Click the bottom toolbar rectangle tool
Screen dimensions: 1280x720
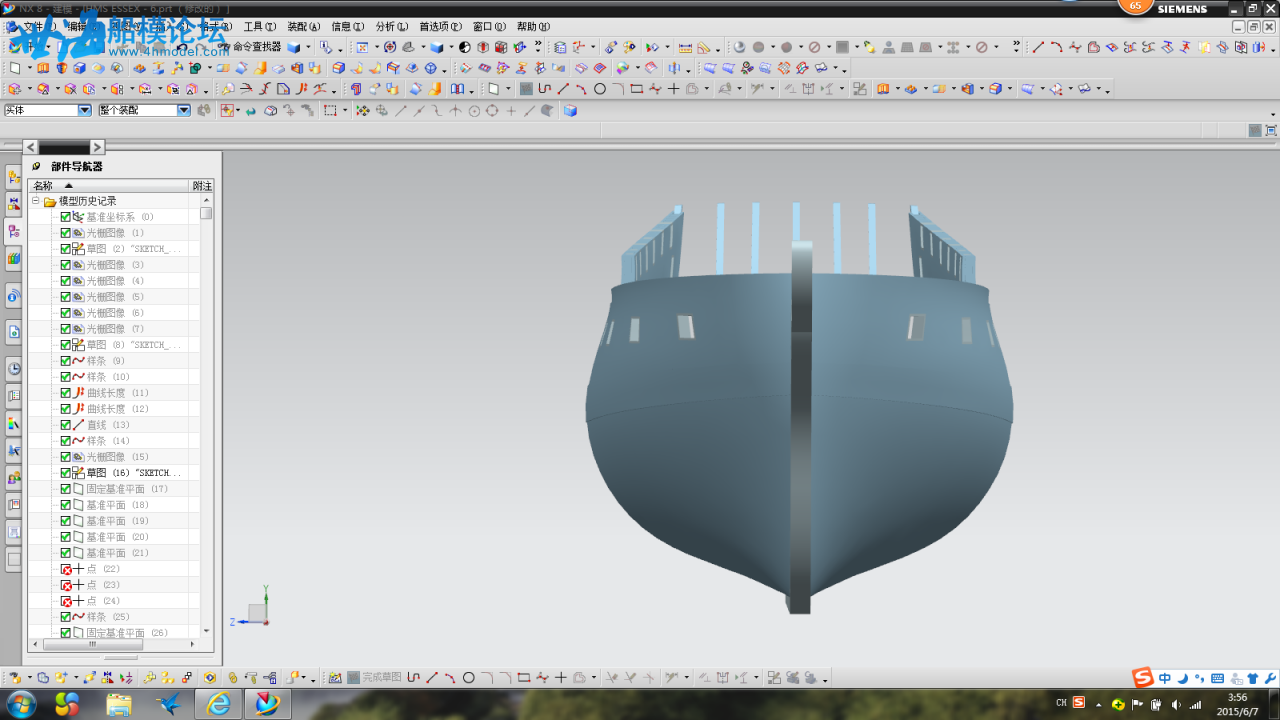coord(523,678)
